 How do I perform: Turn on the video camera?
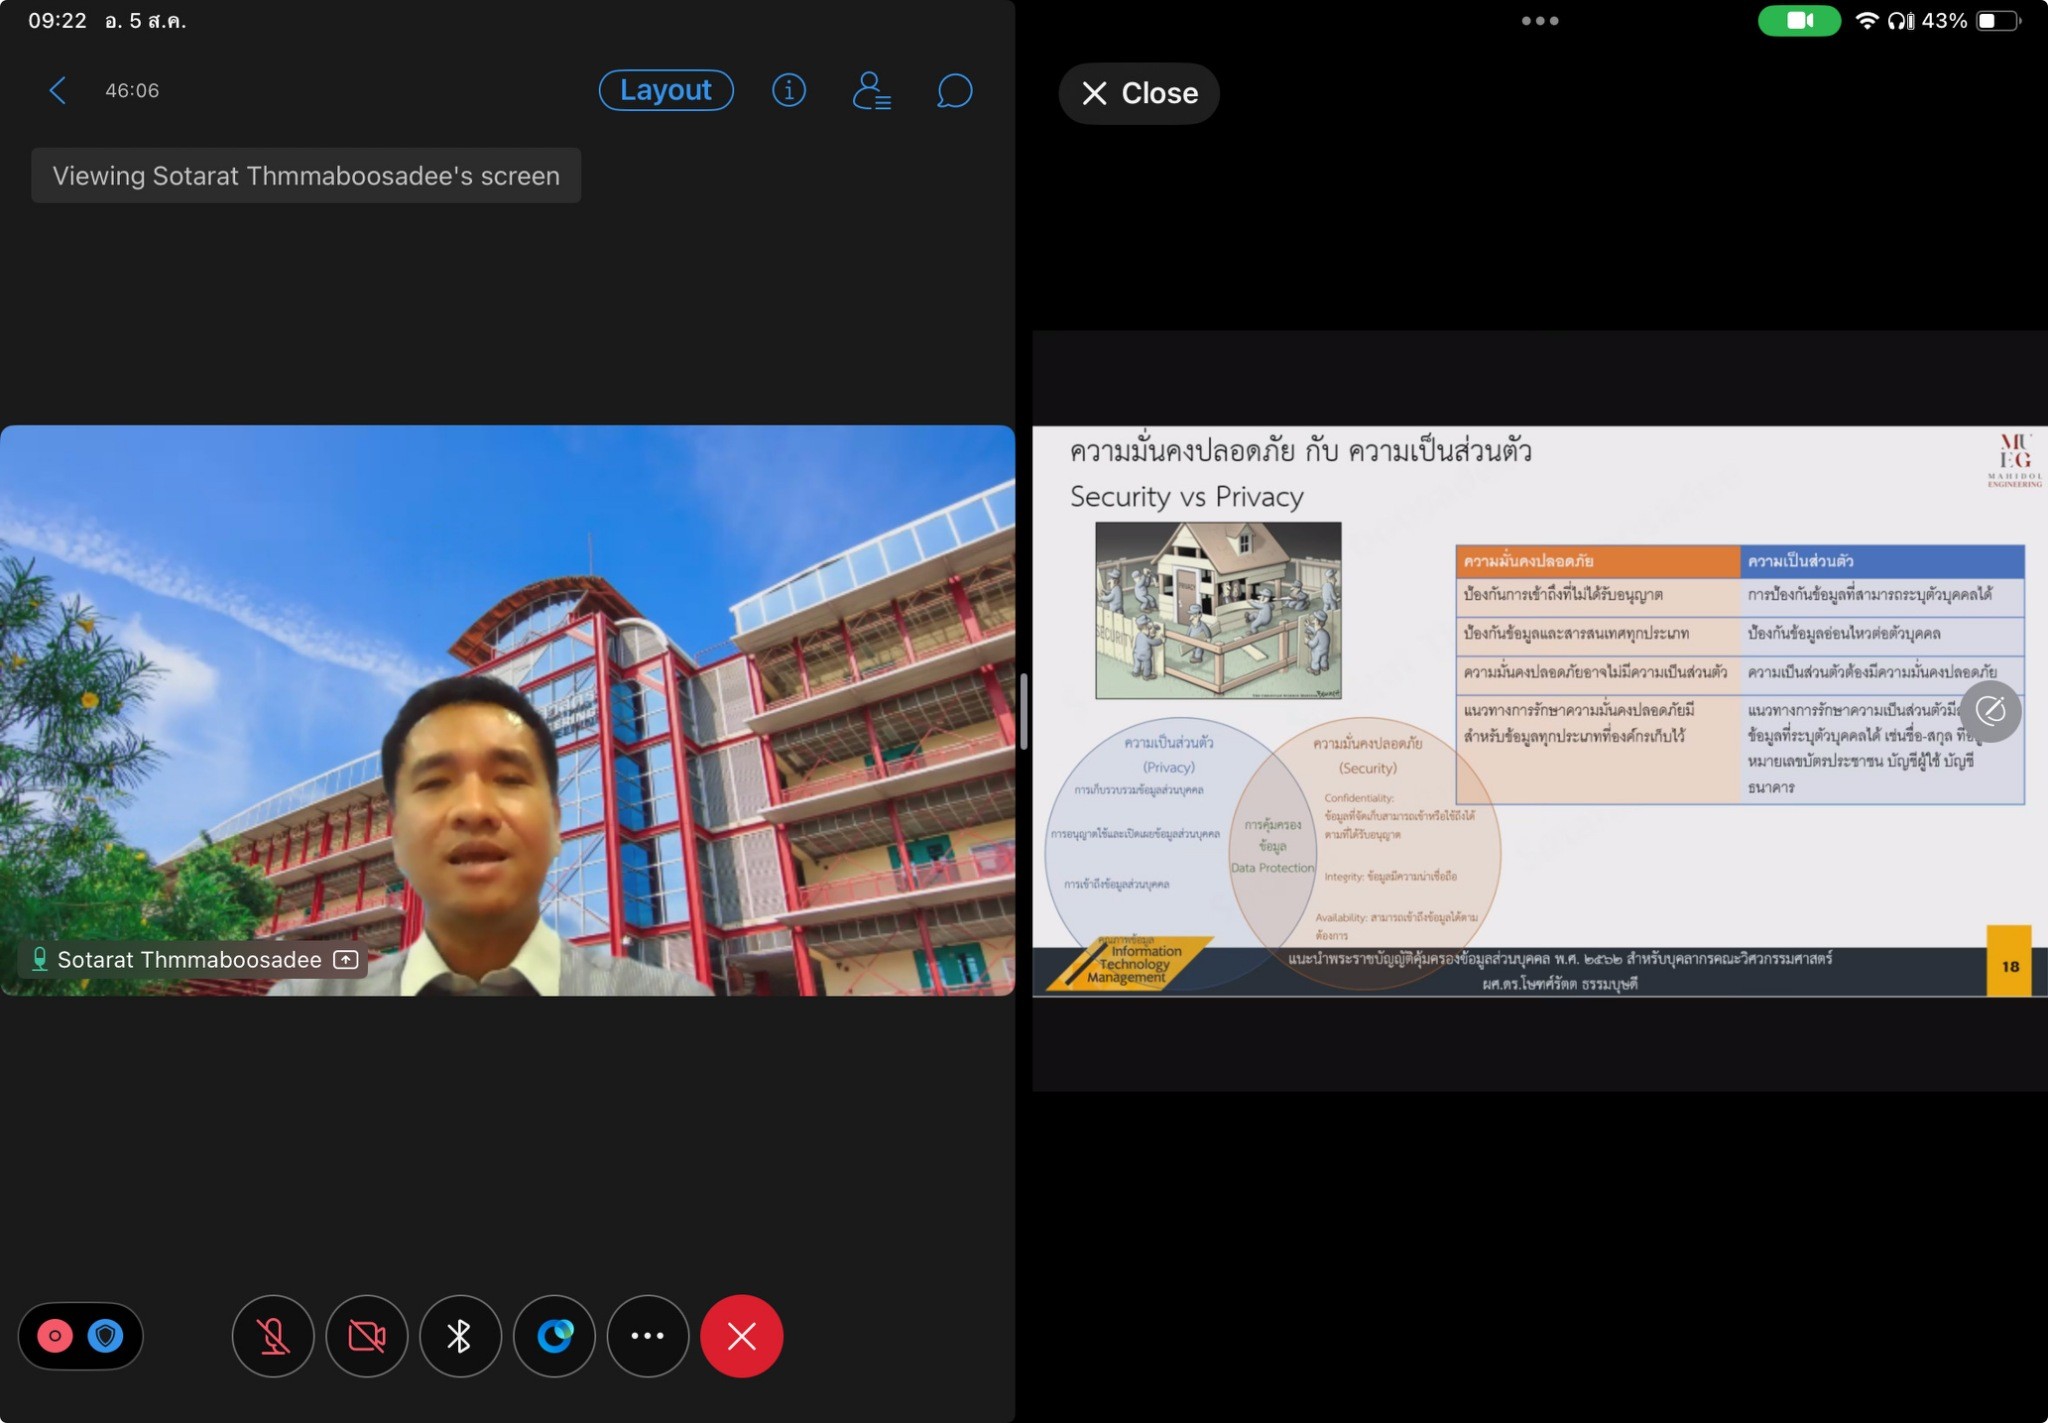click(x=367, y=1336)
